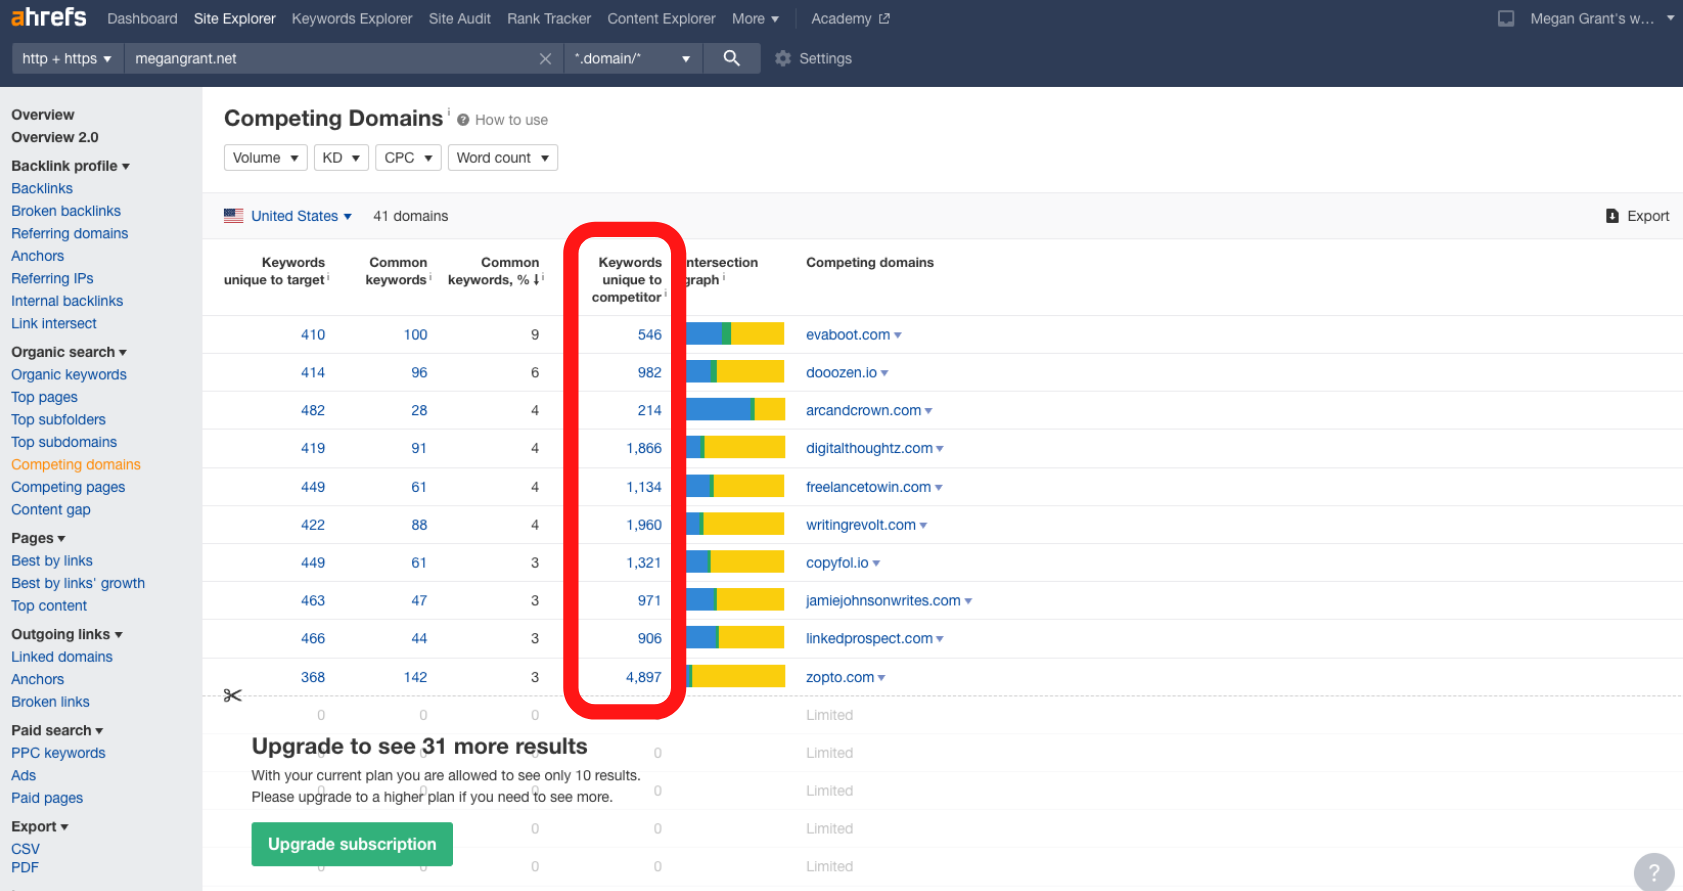This screenshot has width=1683, height=891.
Task: Clear the megangrant.net search field
Action: (545, 59)
